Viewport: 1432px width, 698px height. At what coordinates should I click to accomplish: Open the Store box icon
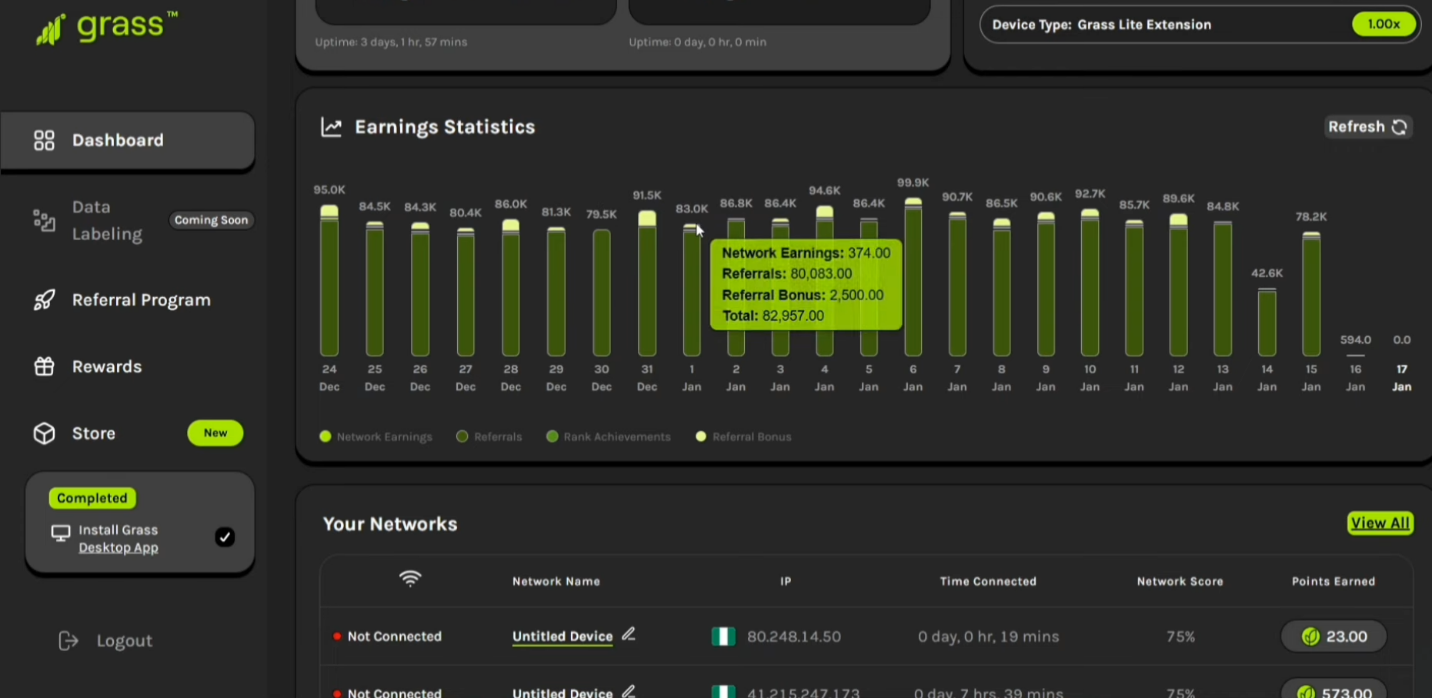point(44,433)
